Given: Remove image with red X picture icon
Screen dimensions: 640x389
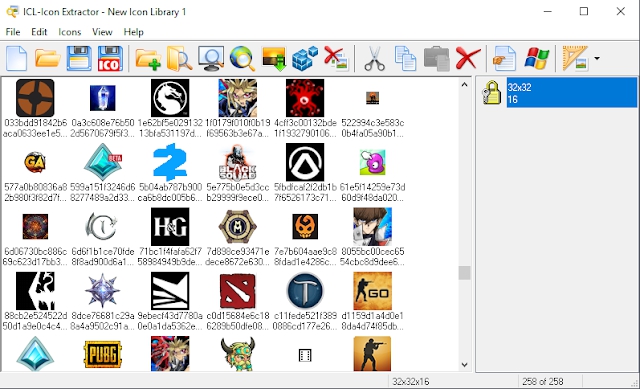Looking at the screenshot, I should (336, 58).
